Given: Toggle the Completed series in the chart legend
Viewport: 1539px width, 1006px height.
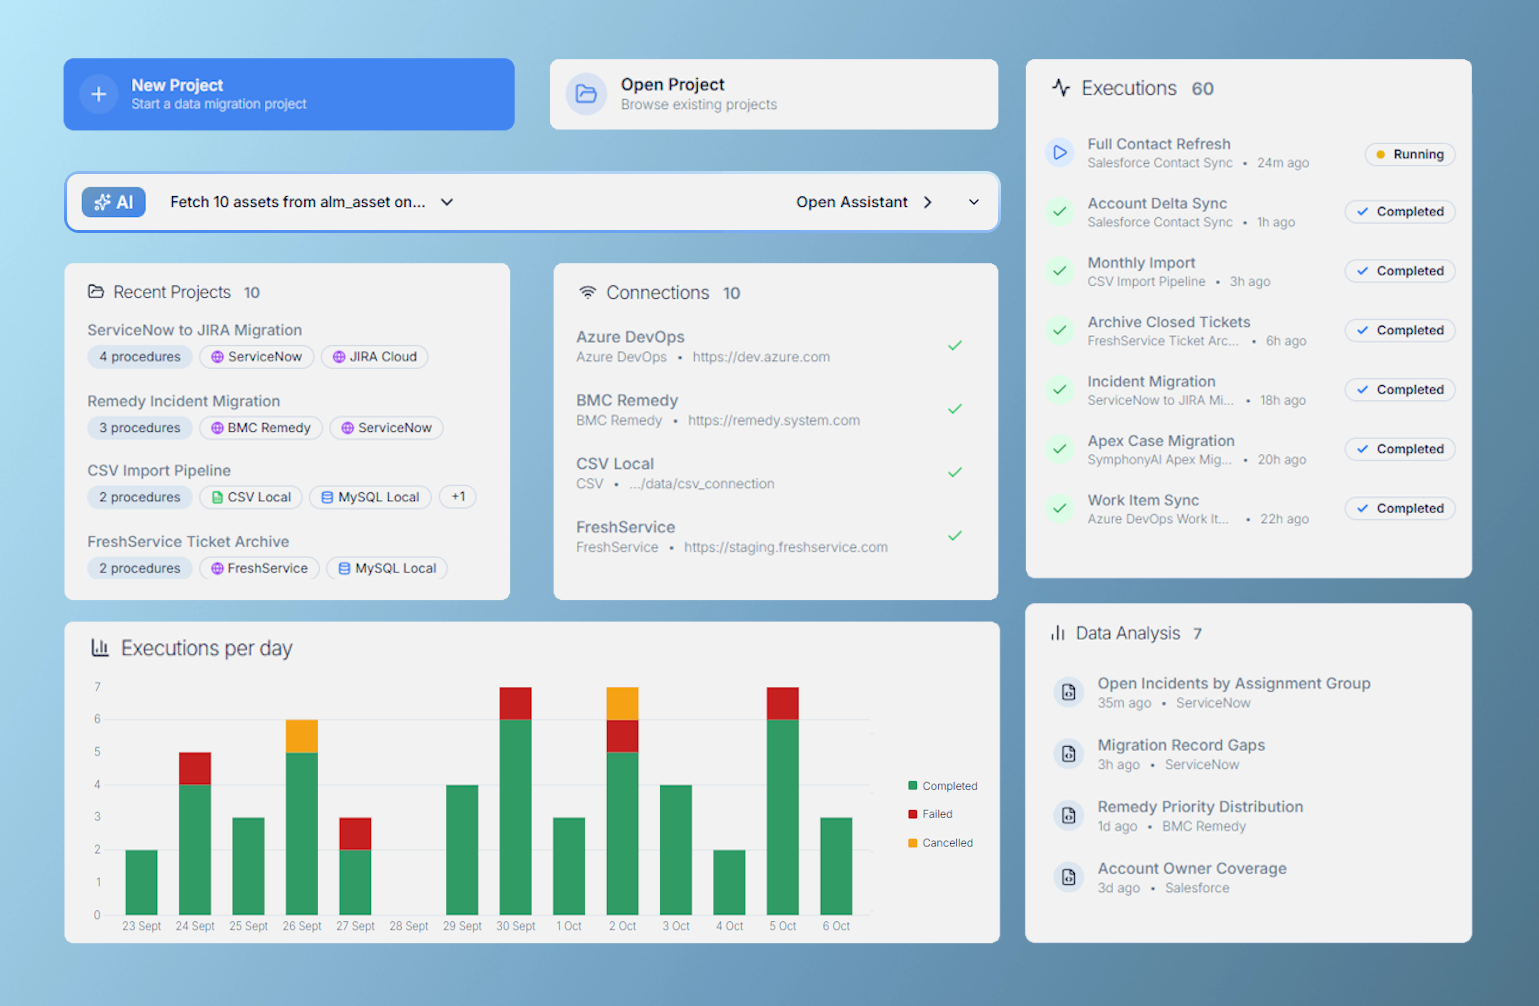Looking at the screenshot, I should [x=942, y=786].
